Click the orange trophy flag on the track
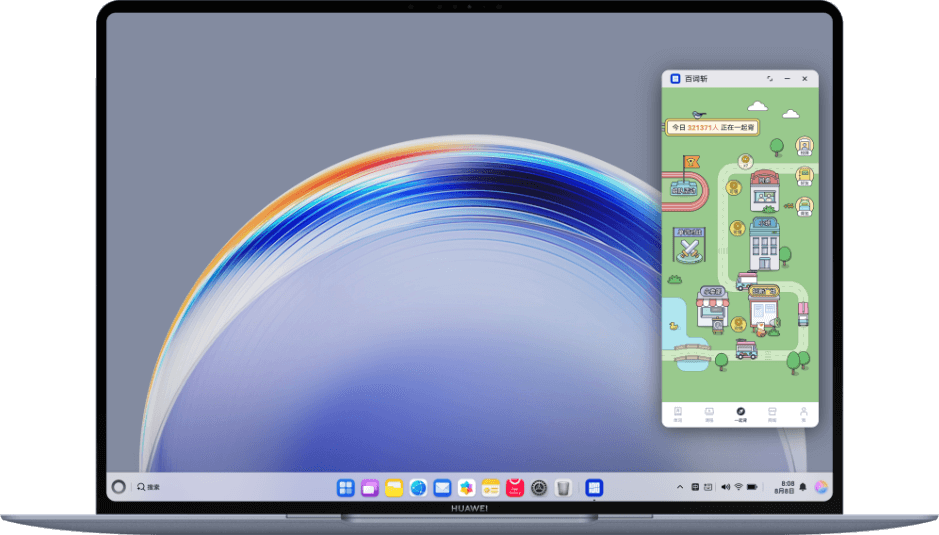The height and width of the screenshot is (535, 939). coord(691,162)
